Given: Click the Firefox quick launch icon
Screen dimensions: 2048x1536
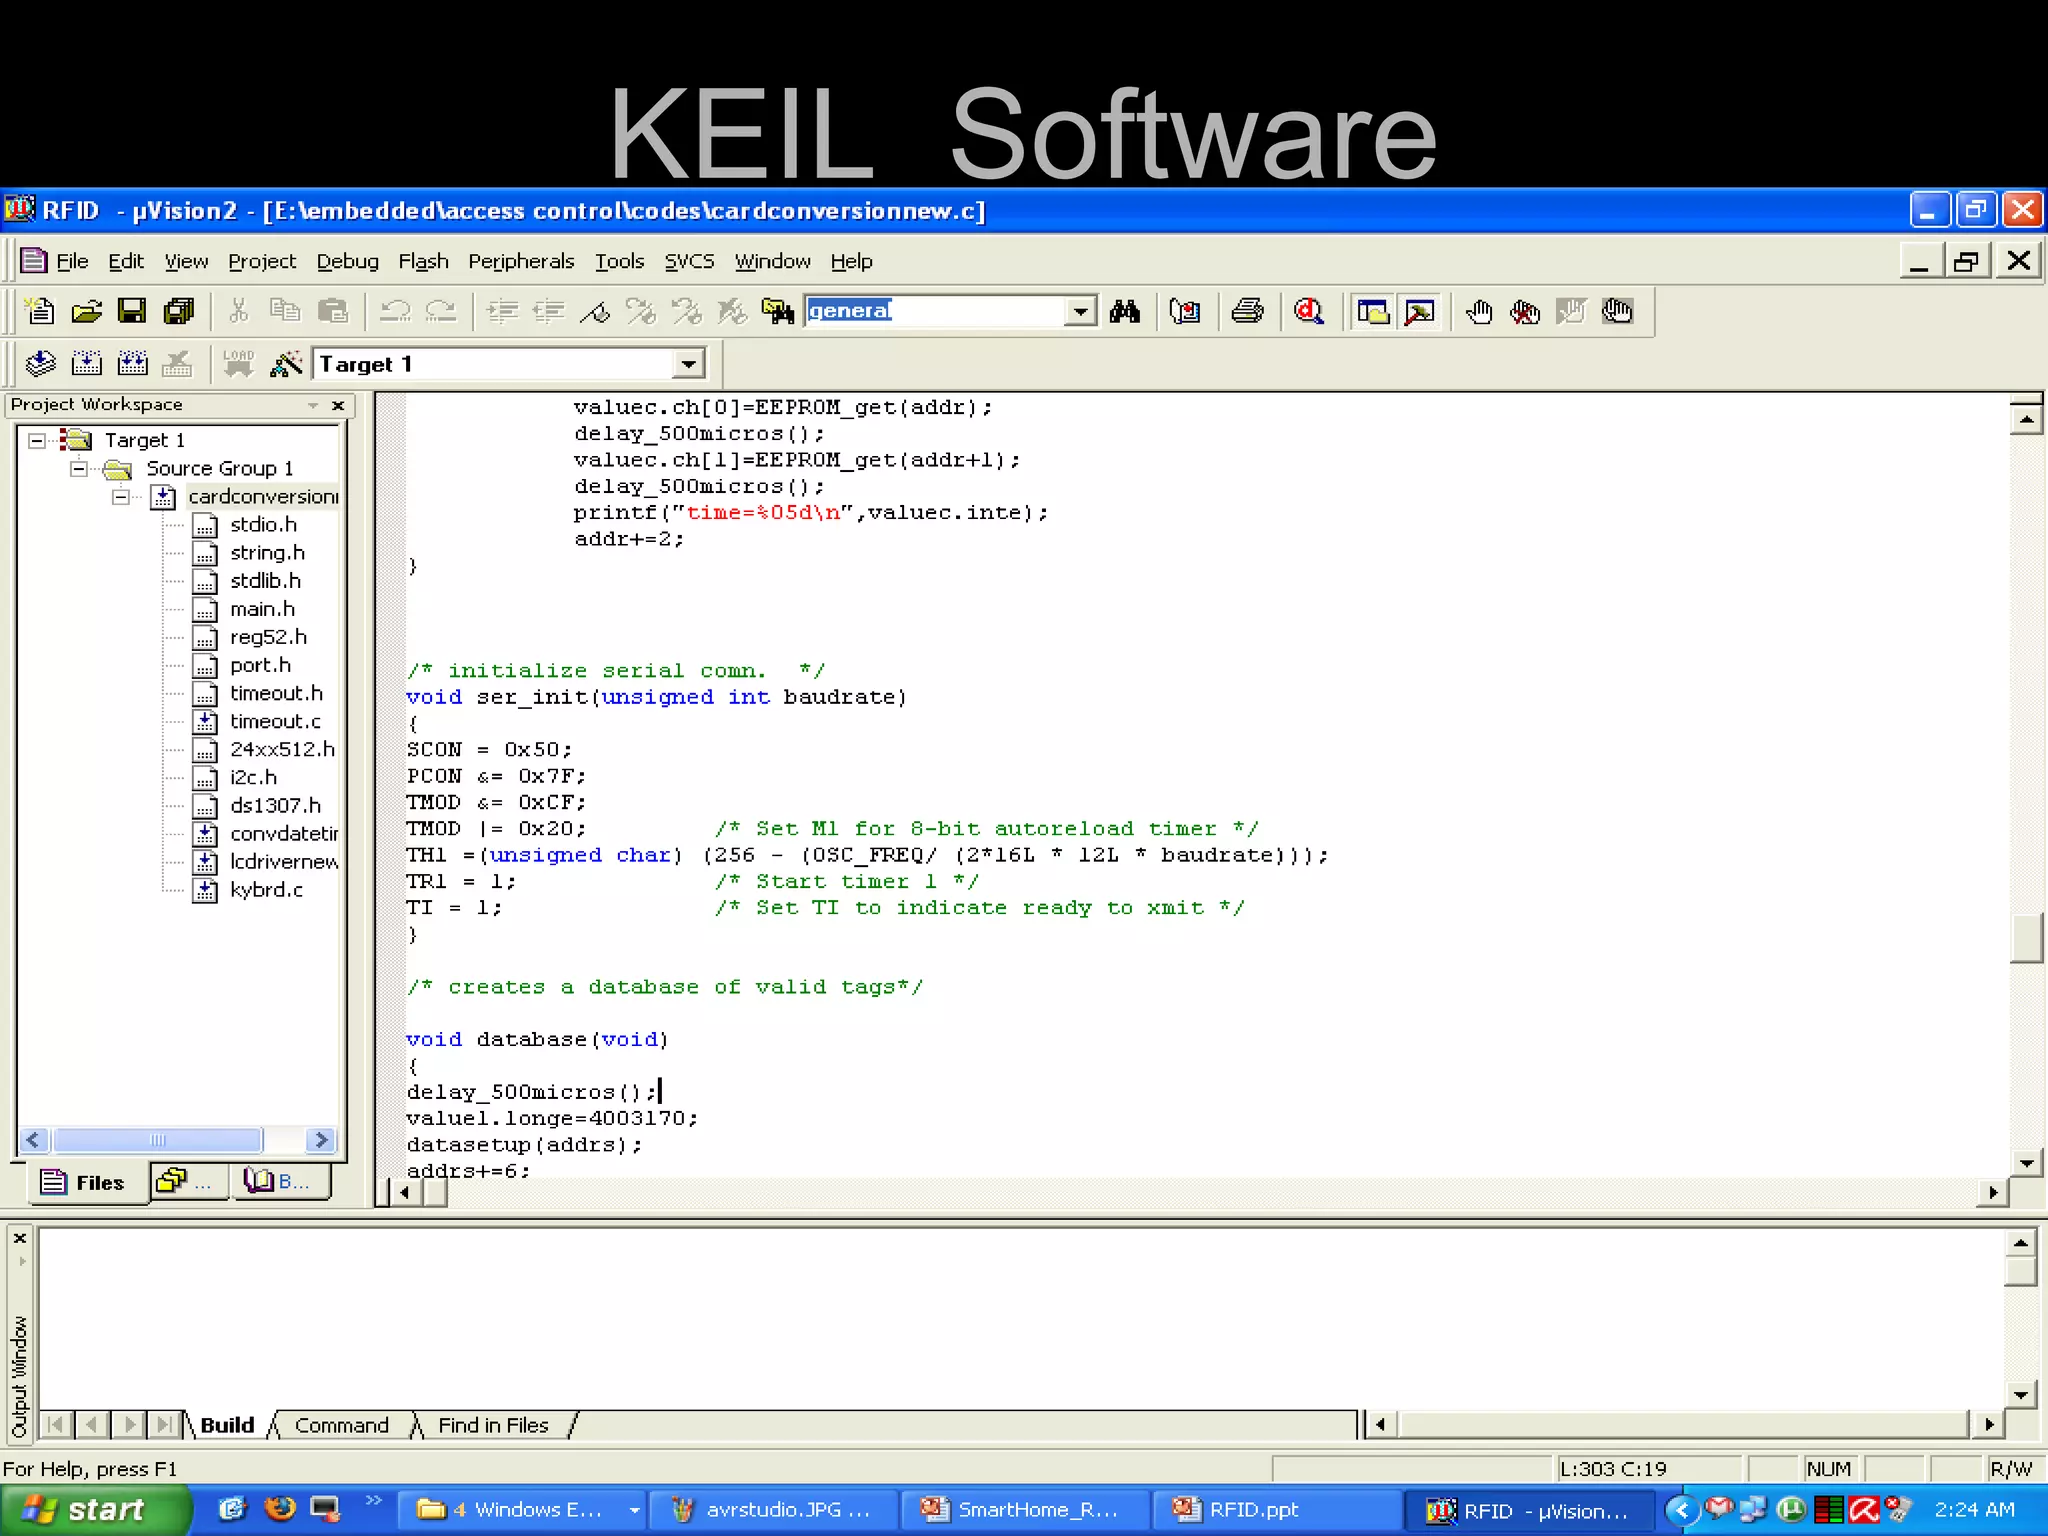Looking at the screenshot, I should [x=279, y=1508].
